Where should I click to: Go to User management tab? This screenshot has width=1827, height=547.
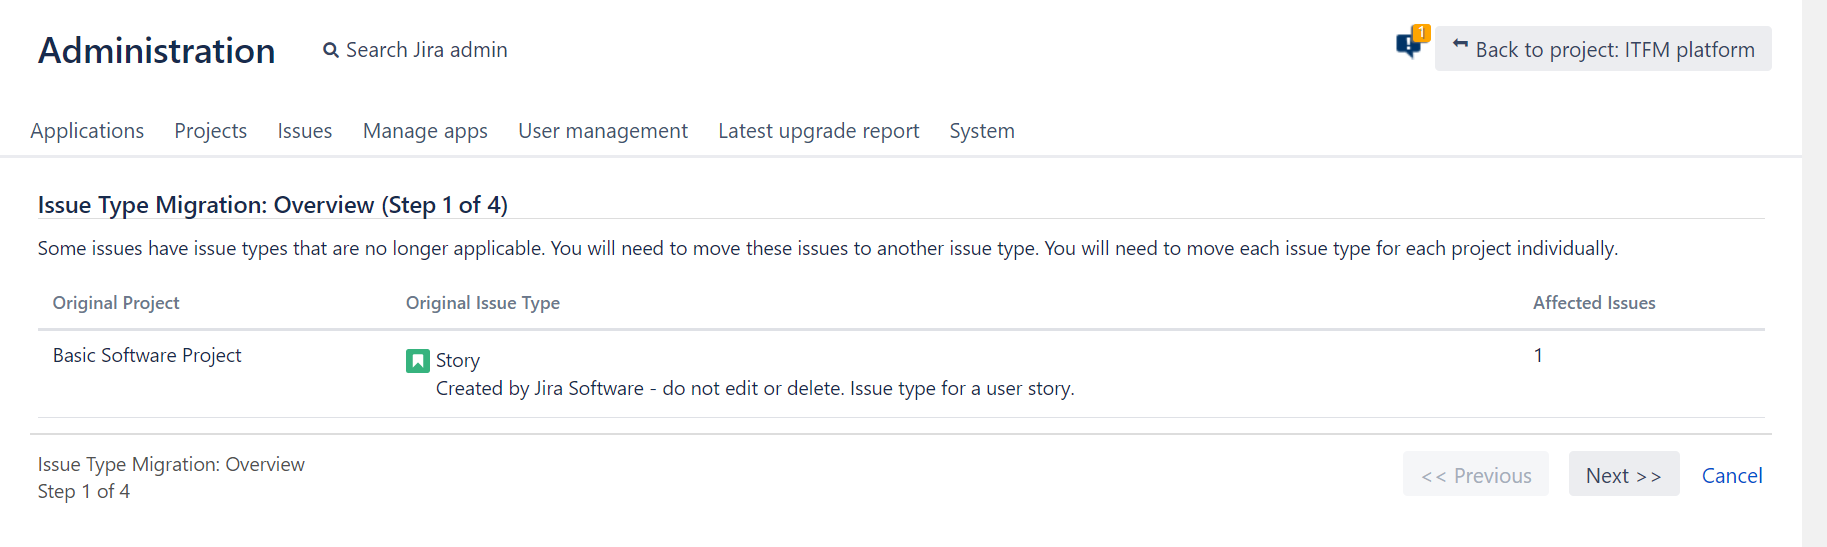603,131
